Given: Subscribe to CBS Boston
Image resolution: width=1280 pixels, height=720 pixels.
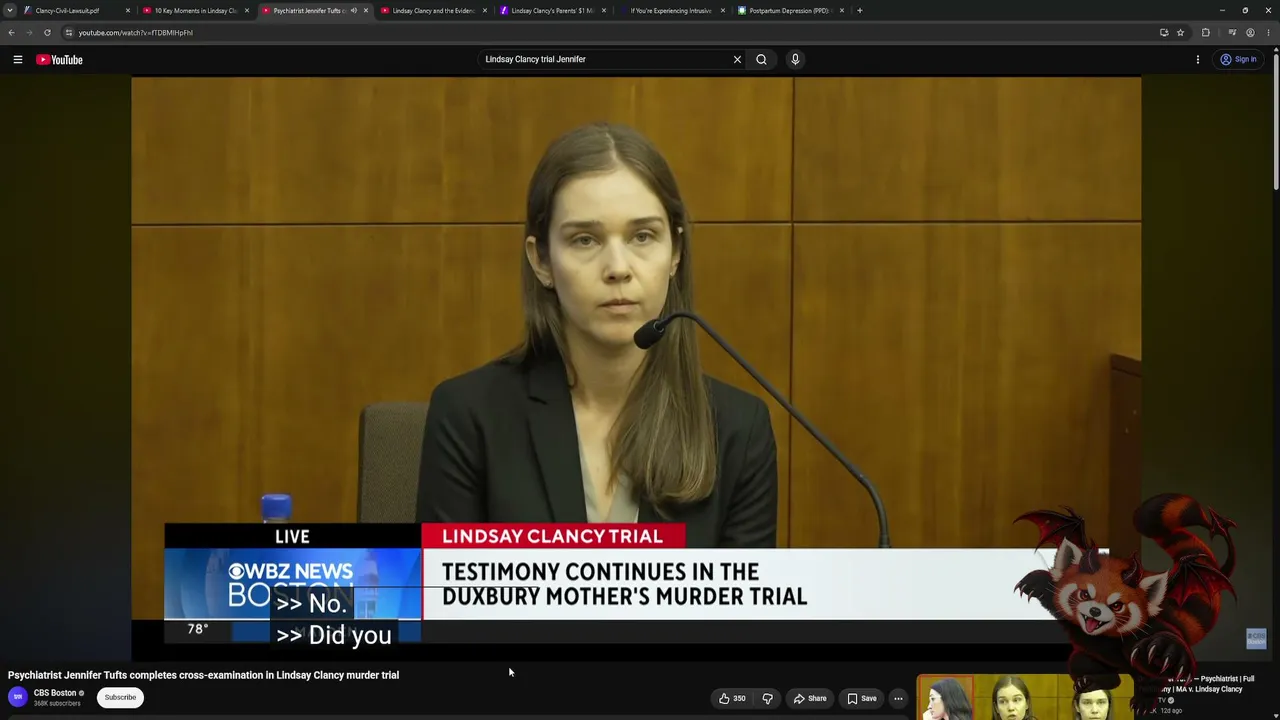Looking at the screenshot, I should (x=120, y=697).
